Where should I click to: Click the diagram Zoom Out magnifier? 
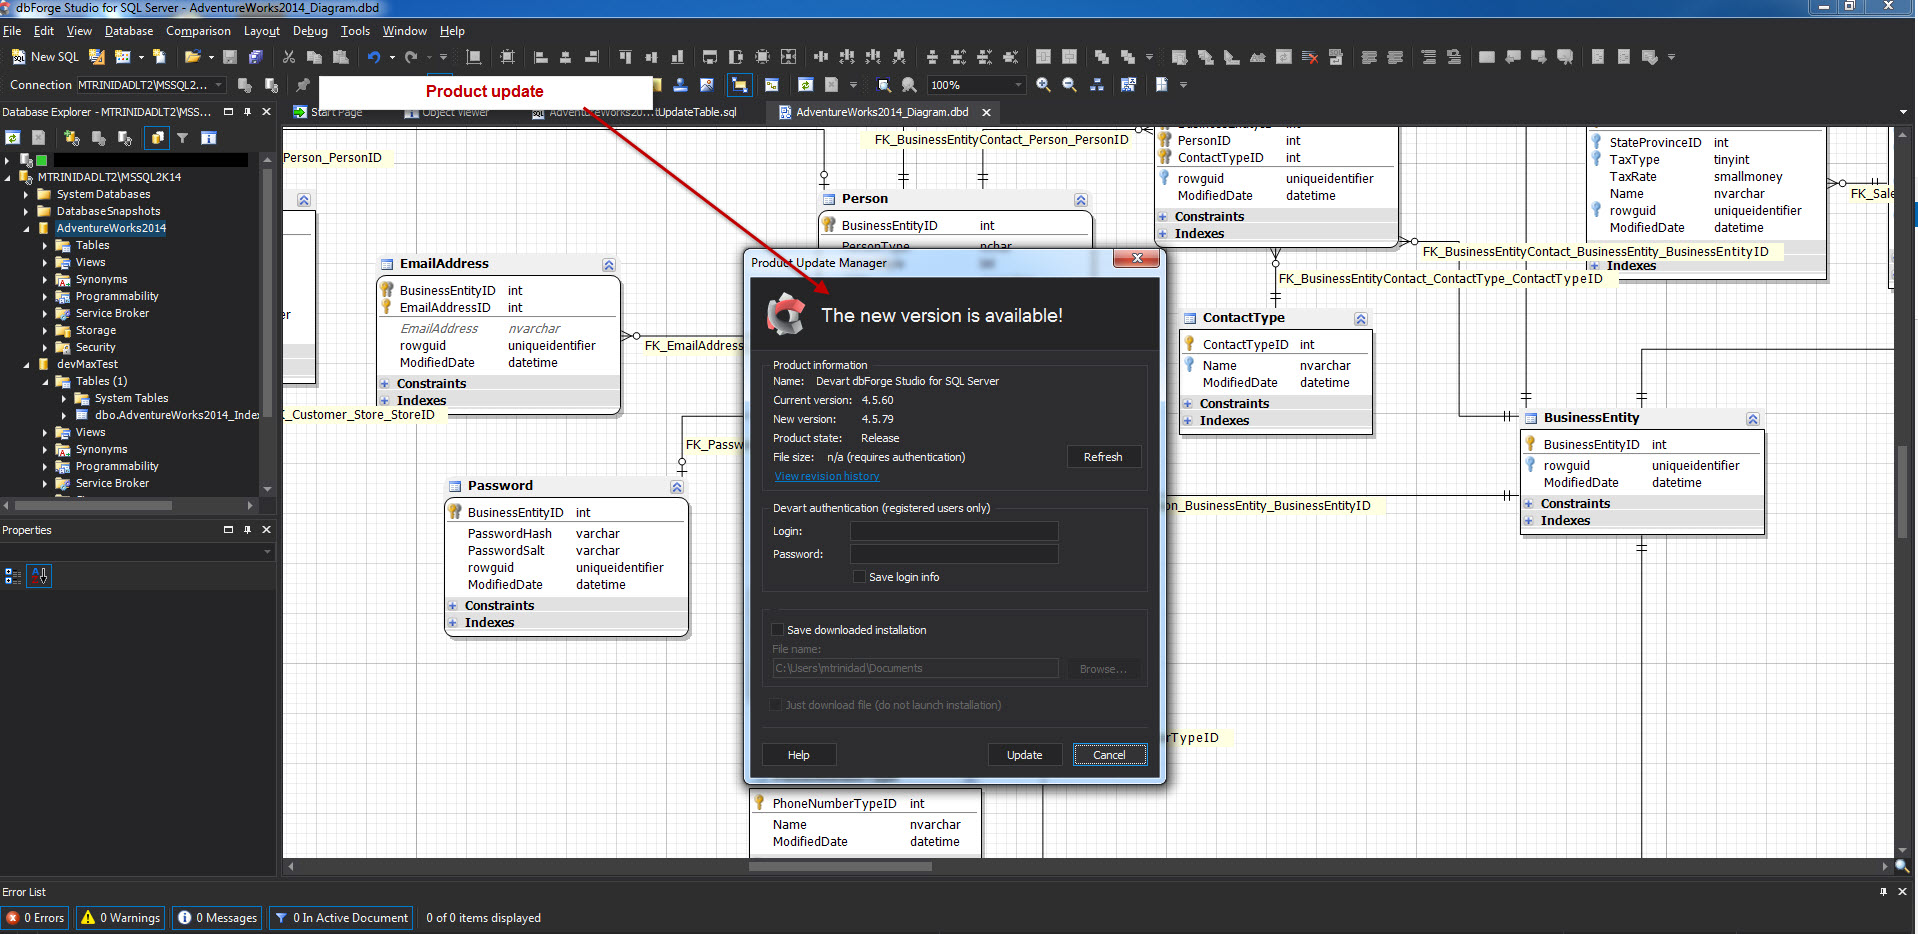tap(1069, 85)
